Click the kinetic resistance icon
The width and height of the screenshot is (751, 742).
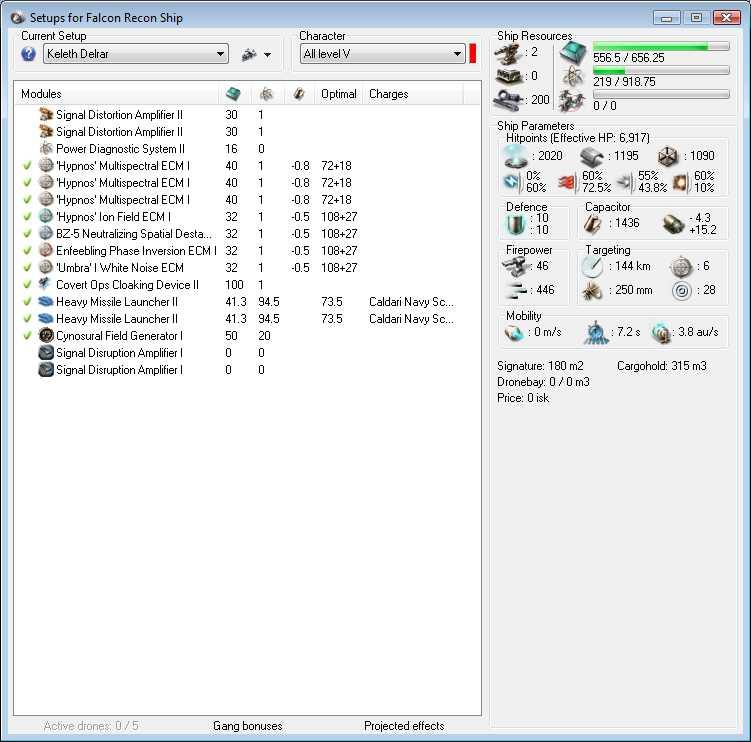point(625,182)
